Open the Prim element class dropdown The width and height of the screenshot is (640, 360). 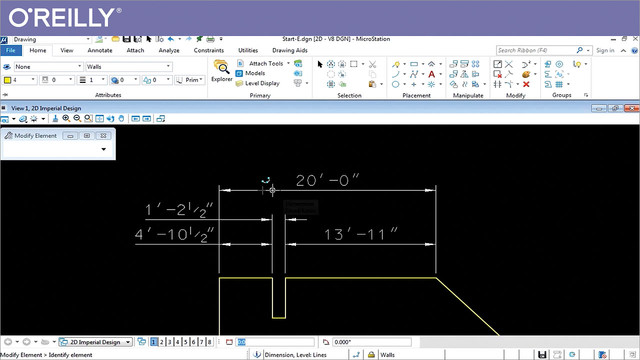point(190,80)
